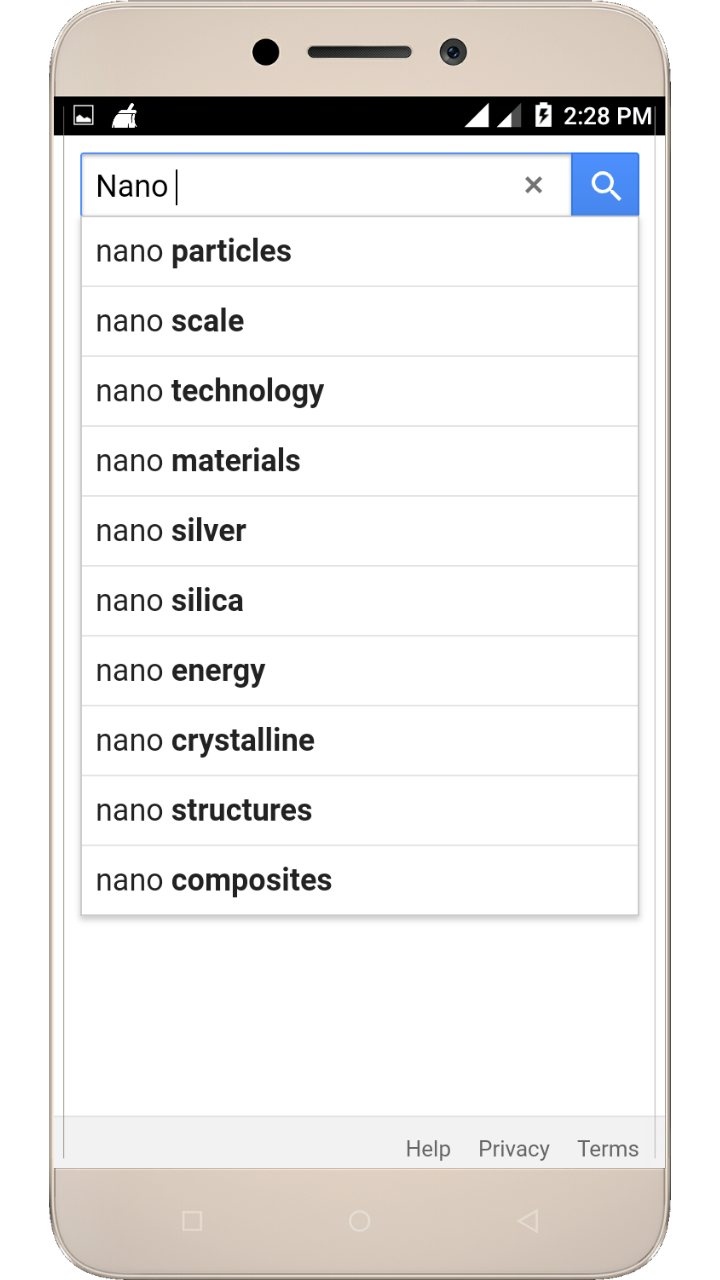Screen dimensions: 720x1280
Task: Tap the nano silica suggestion
Action: tap(359, 601)
